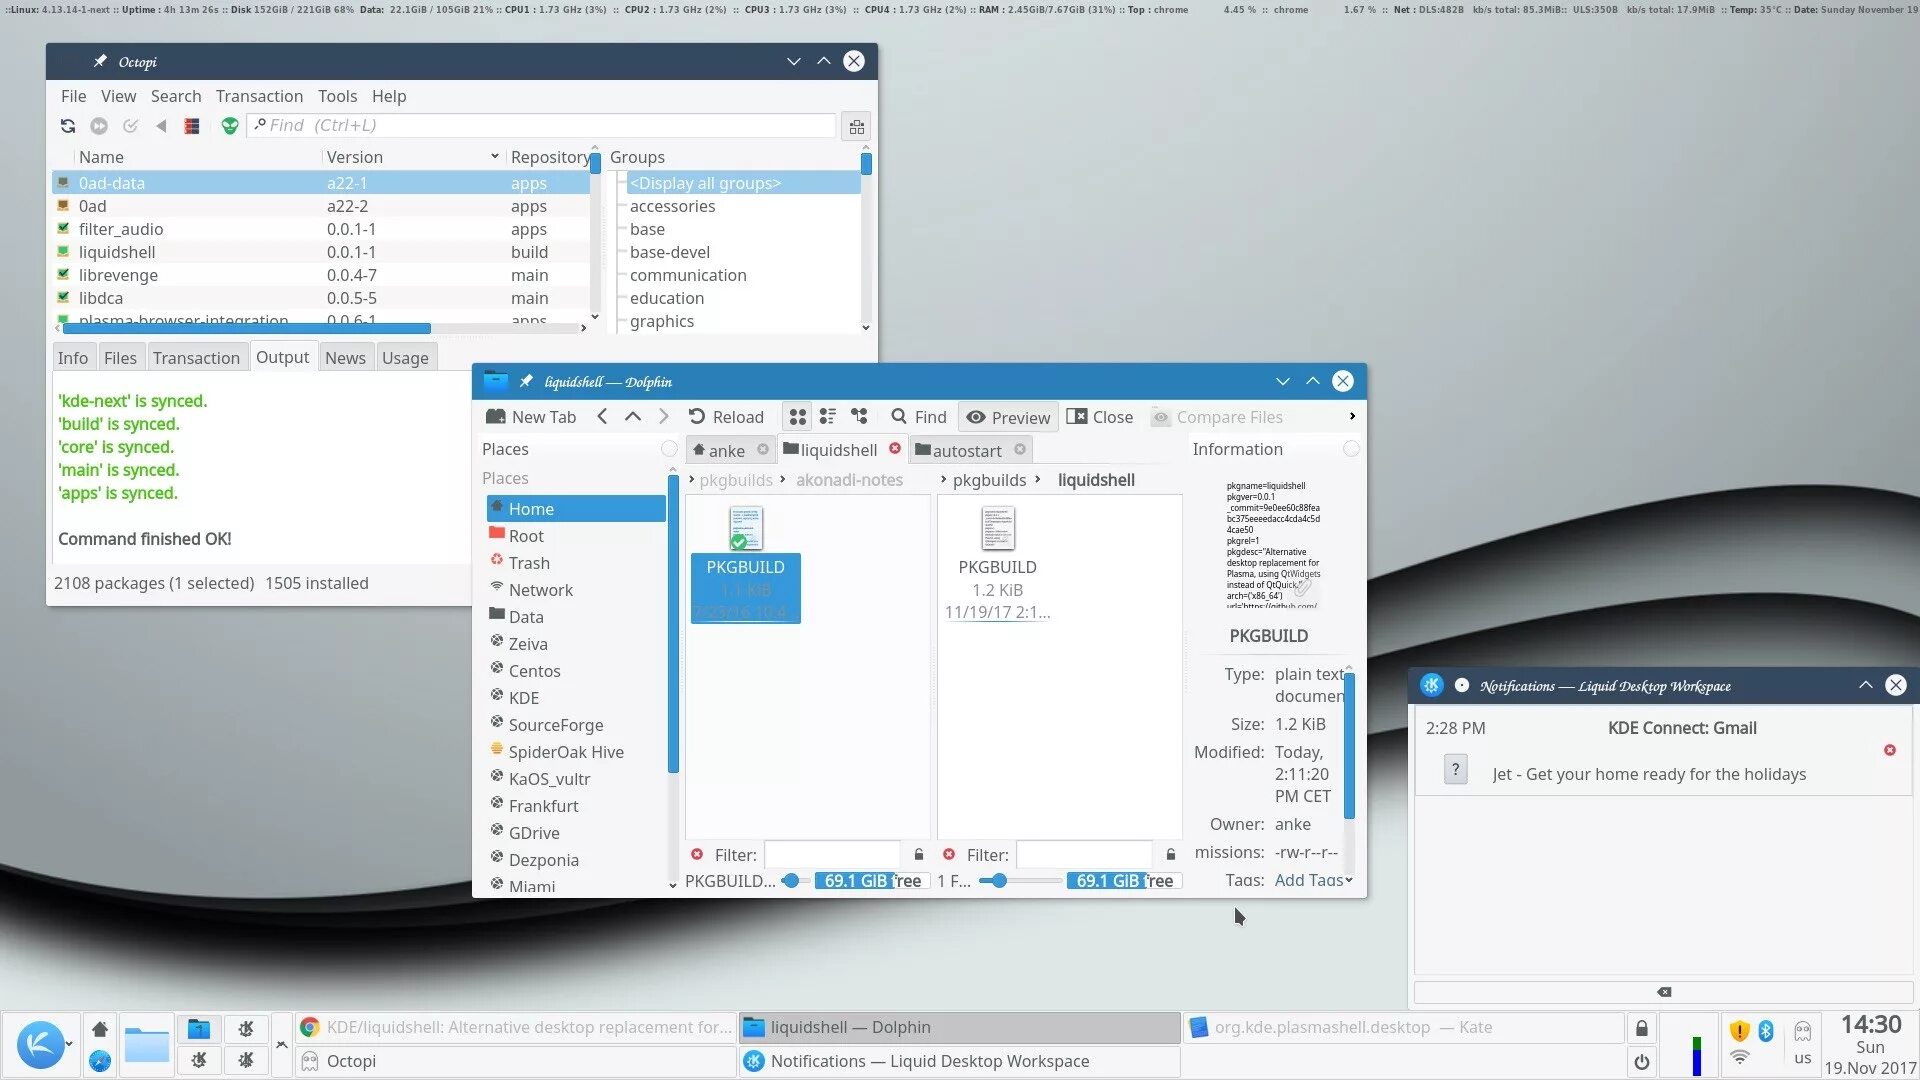Click the Bluetooth system tray icon
1920x1080 pixels.
[1766, 1031]
